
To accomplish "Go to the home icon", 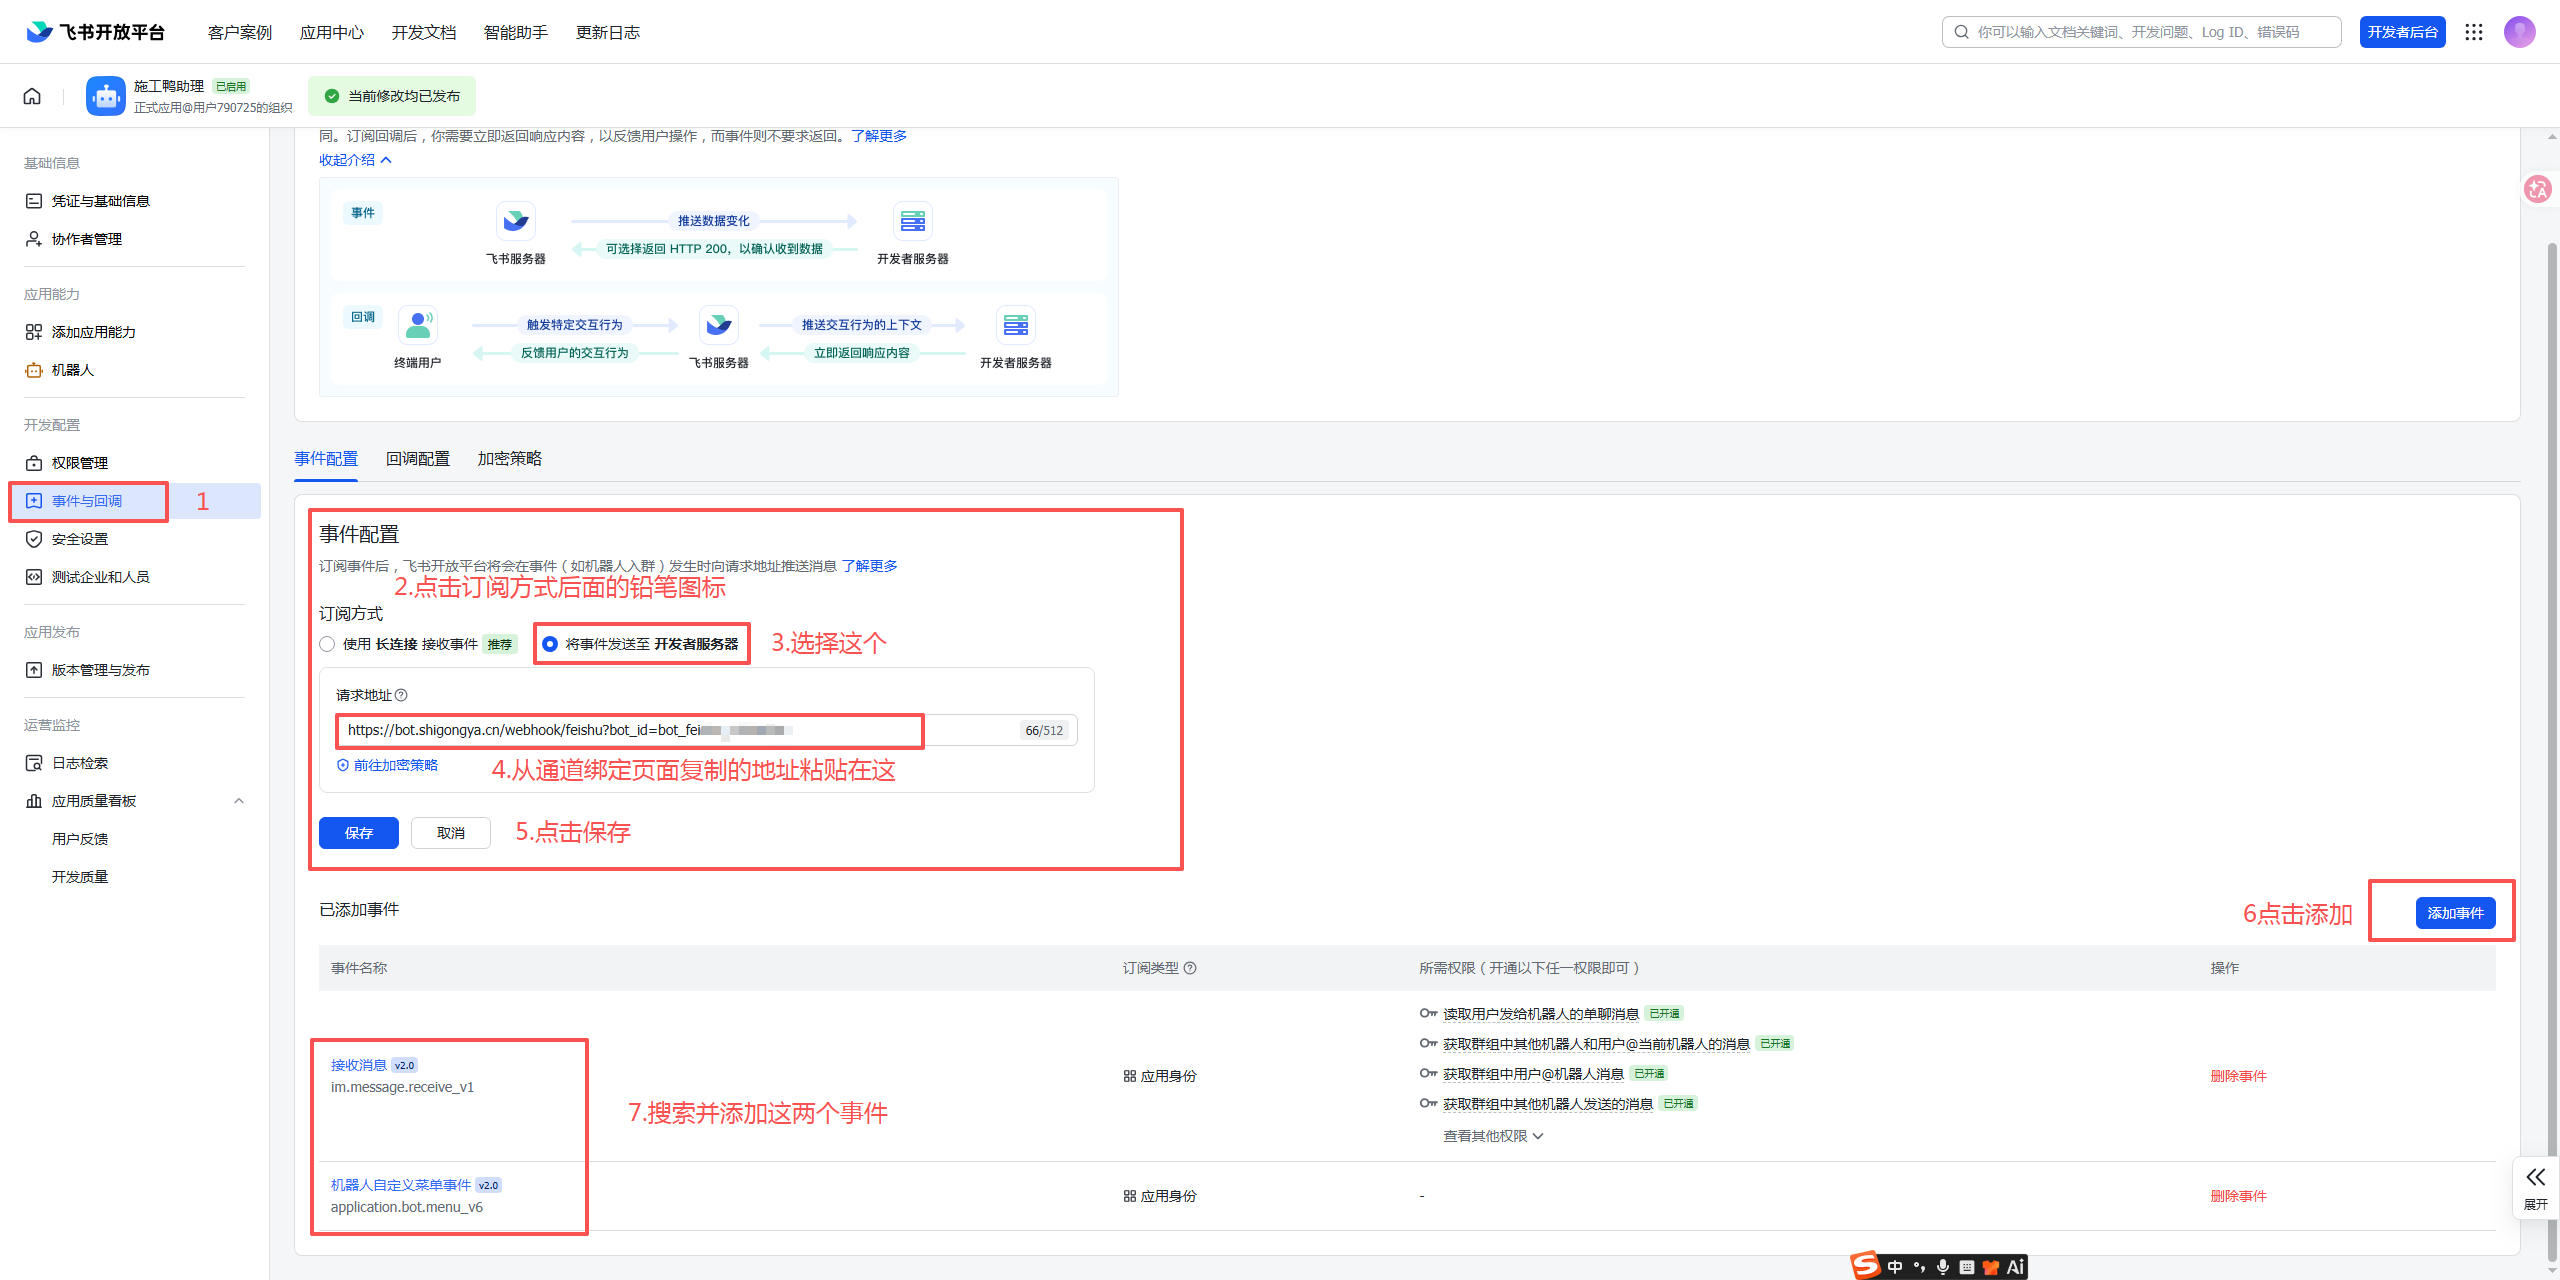I will click(32, 96).
